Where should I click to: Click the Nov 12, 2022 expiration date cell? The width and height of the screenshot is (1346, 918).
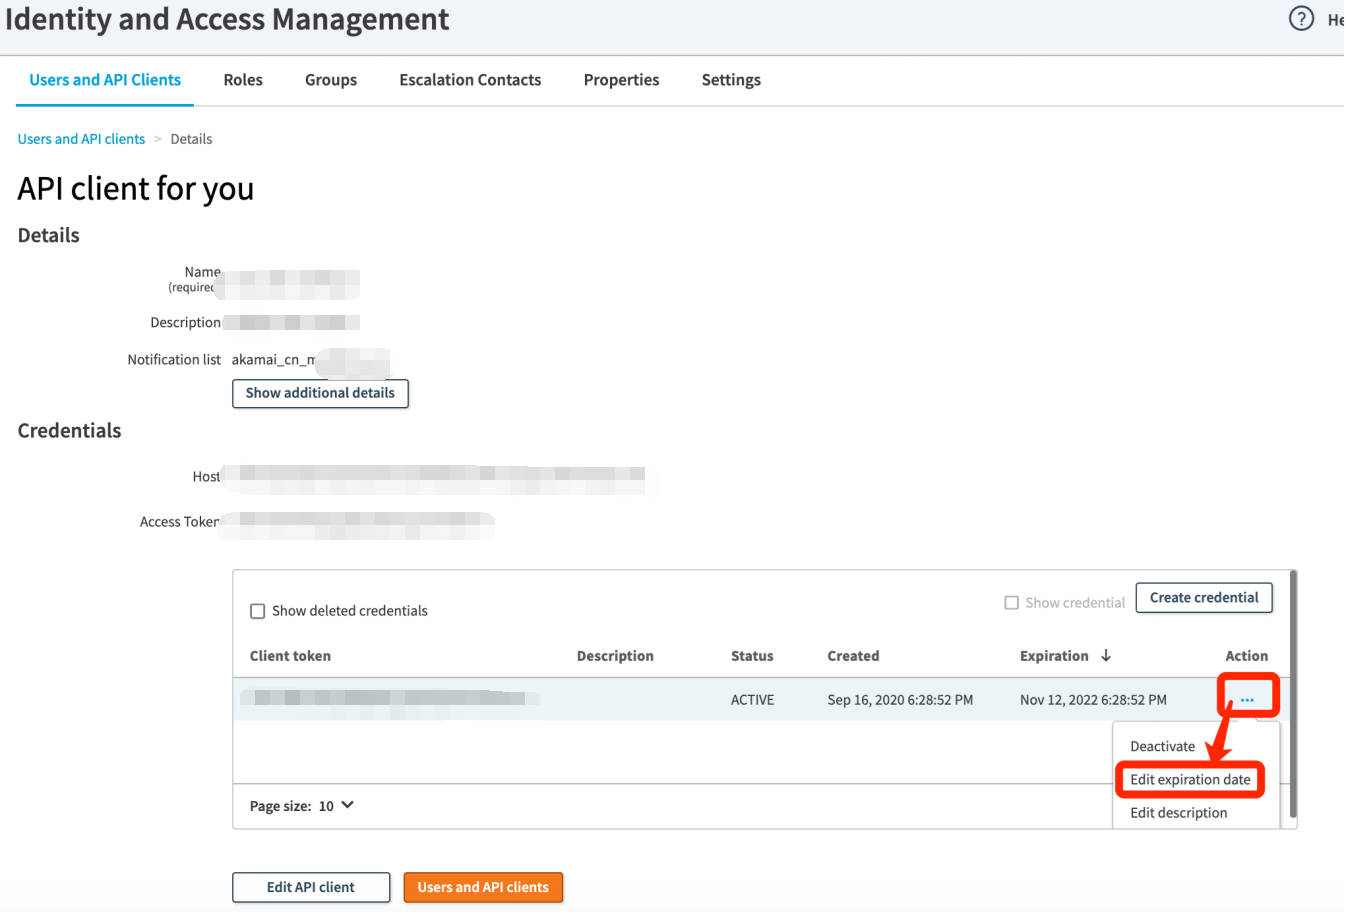pos(1093,700)
